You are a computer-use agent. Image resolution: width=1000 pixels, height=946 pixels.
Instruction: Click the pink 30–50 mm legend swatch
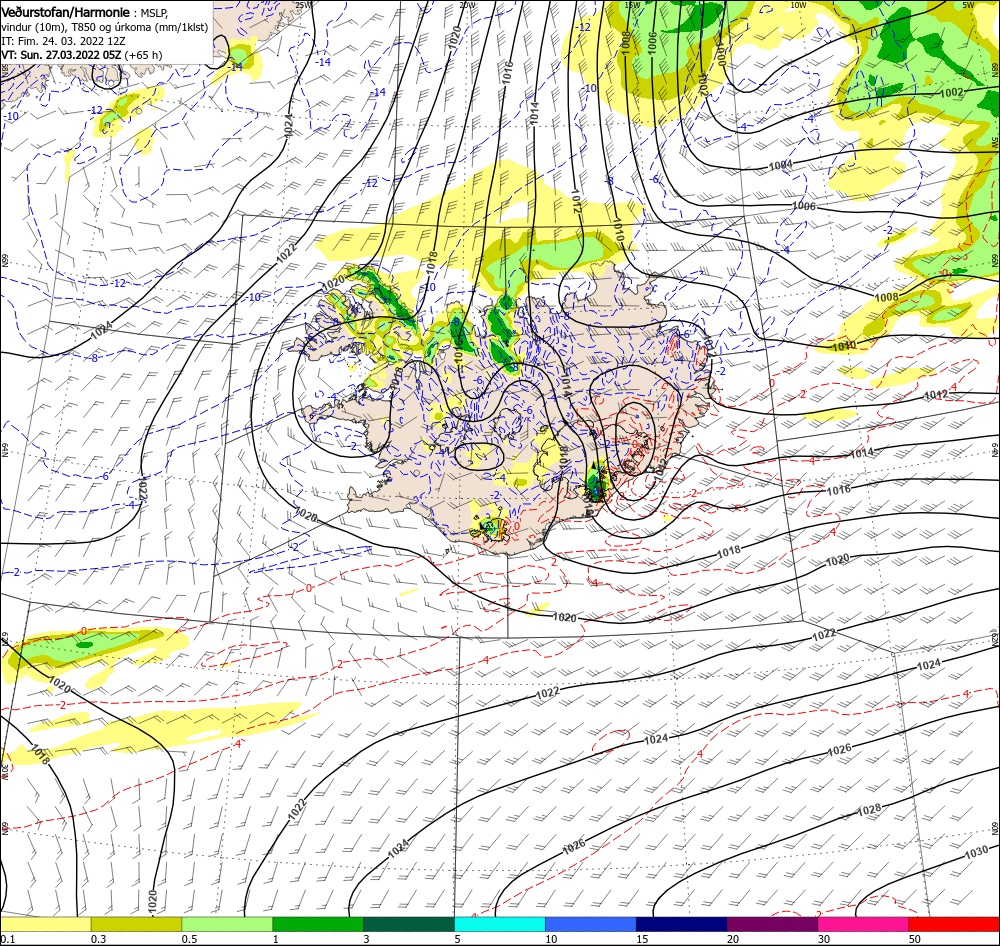(x=864, y=924)
